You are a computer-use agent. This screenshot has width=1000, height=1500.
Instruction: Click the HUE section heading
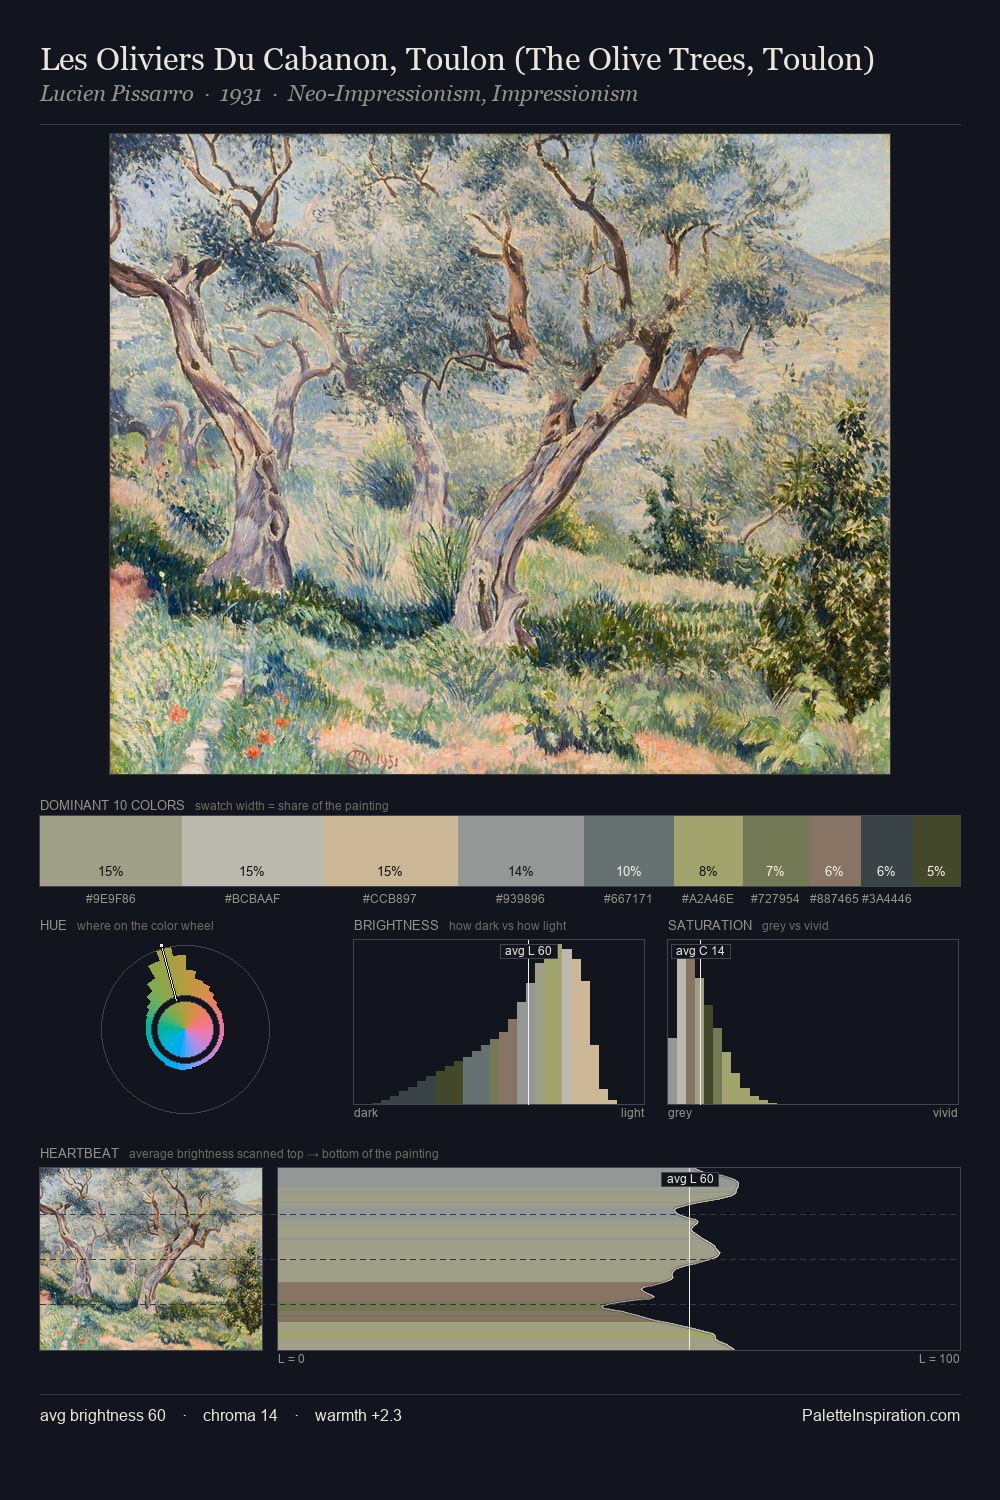tap(53, 925)
